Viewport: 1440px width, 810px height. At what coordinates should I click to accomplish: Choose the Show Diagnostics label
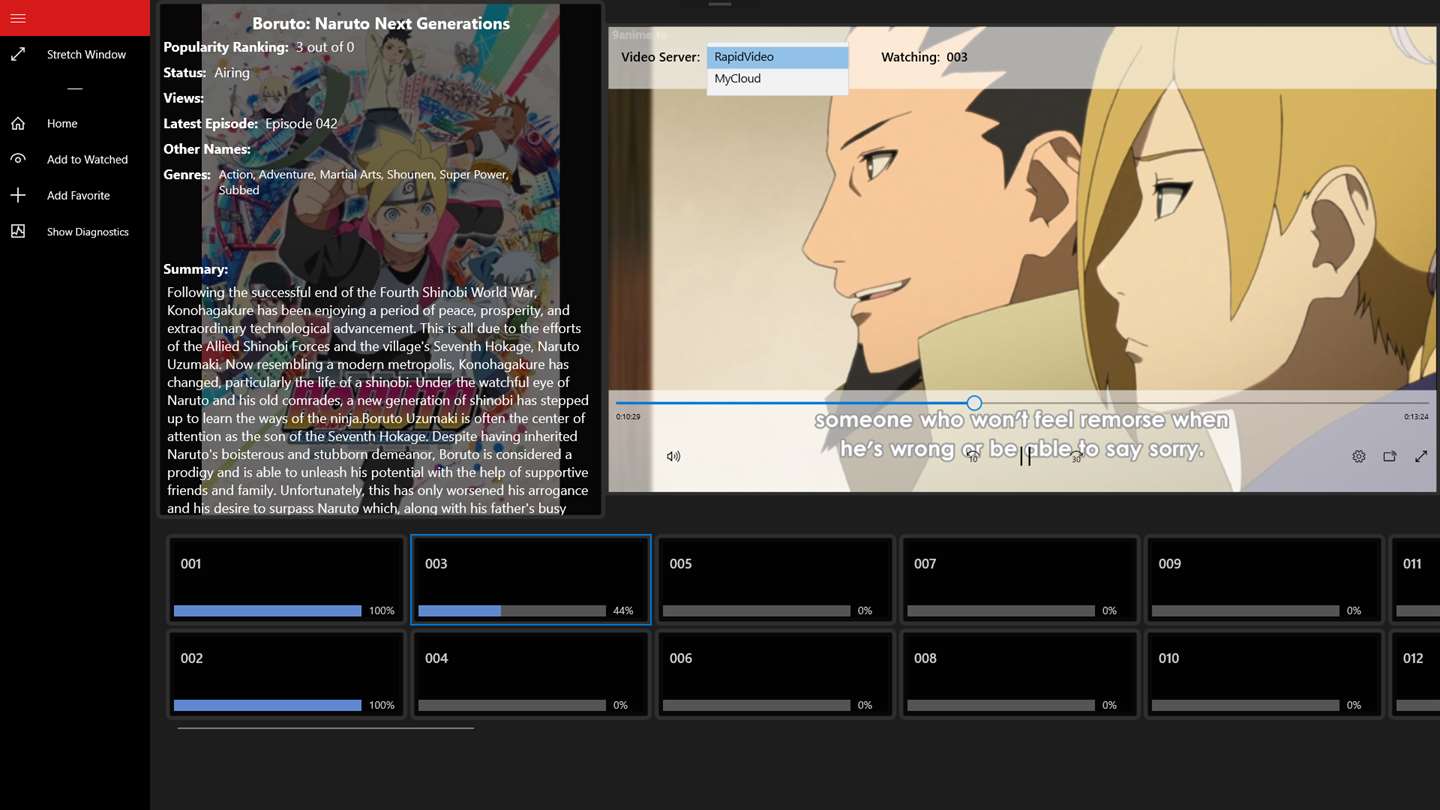(x=88, y=231)
